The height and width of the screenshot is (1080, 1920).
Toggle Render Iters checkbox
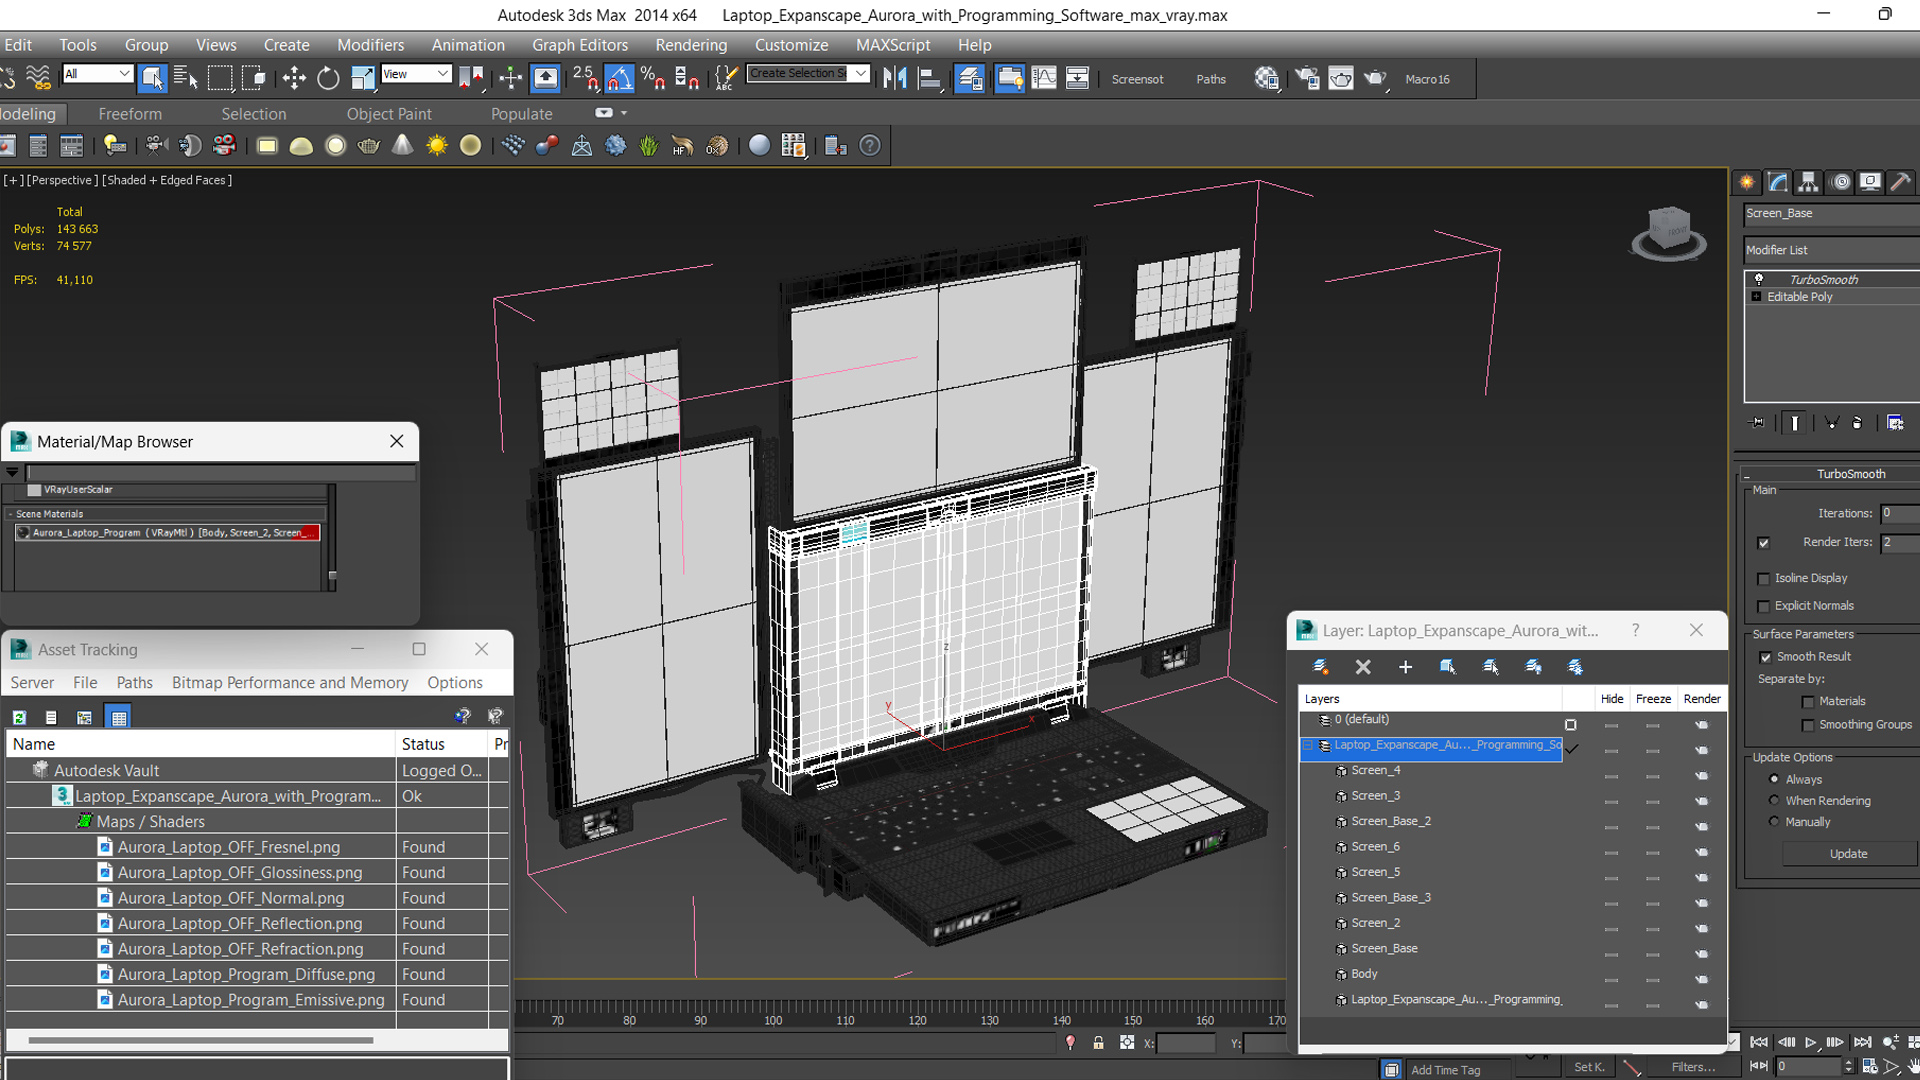point(1764,543)
